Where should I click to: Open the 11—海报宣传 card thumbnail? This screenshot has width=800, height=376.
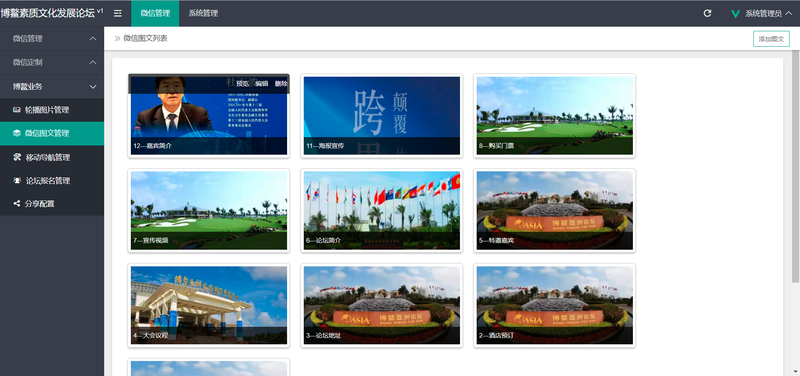click(382, 116)
